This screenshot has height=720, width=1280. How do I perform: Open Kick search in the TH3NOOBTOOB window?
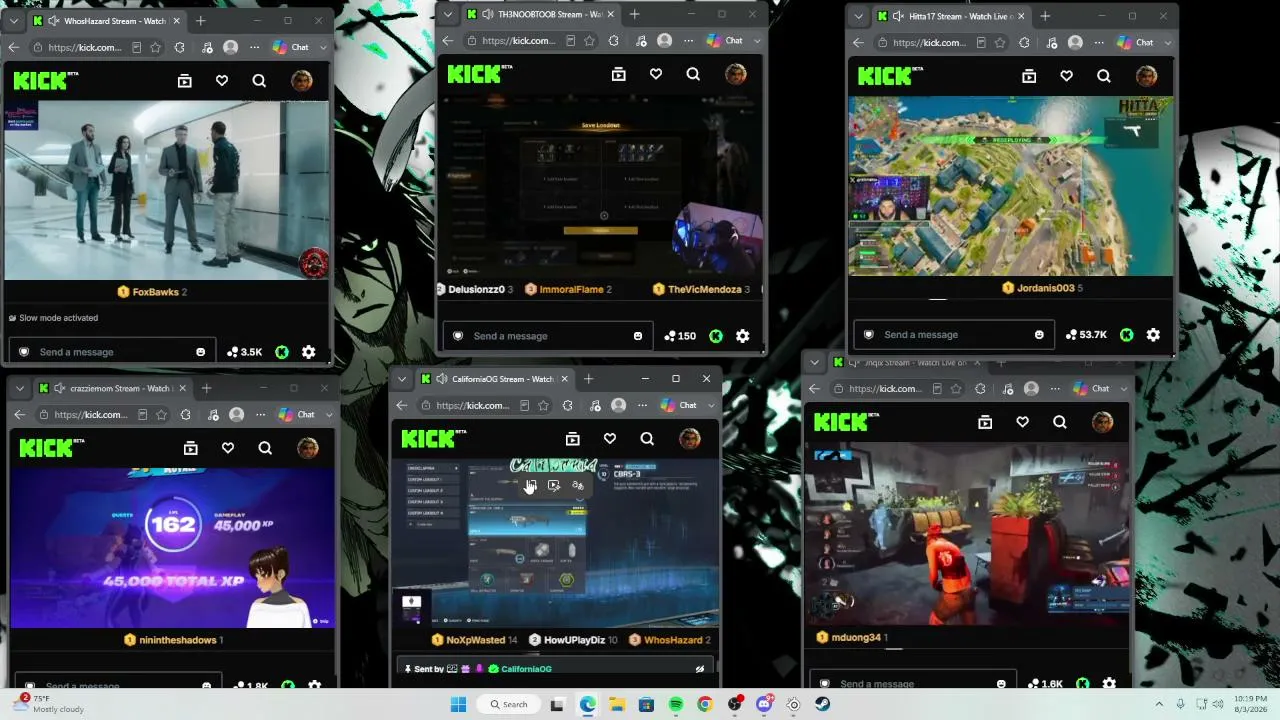click(x=693, y=74)
